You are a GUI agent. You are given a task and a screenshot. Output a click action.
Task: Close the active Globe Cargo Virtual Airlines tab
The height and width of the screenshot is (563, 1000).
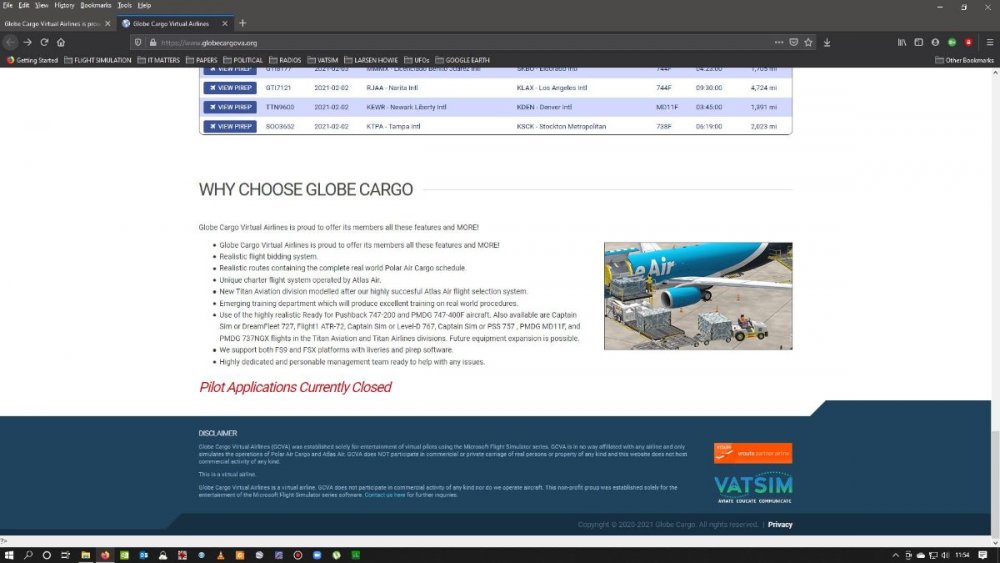pos(224,24)
